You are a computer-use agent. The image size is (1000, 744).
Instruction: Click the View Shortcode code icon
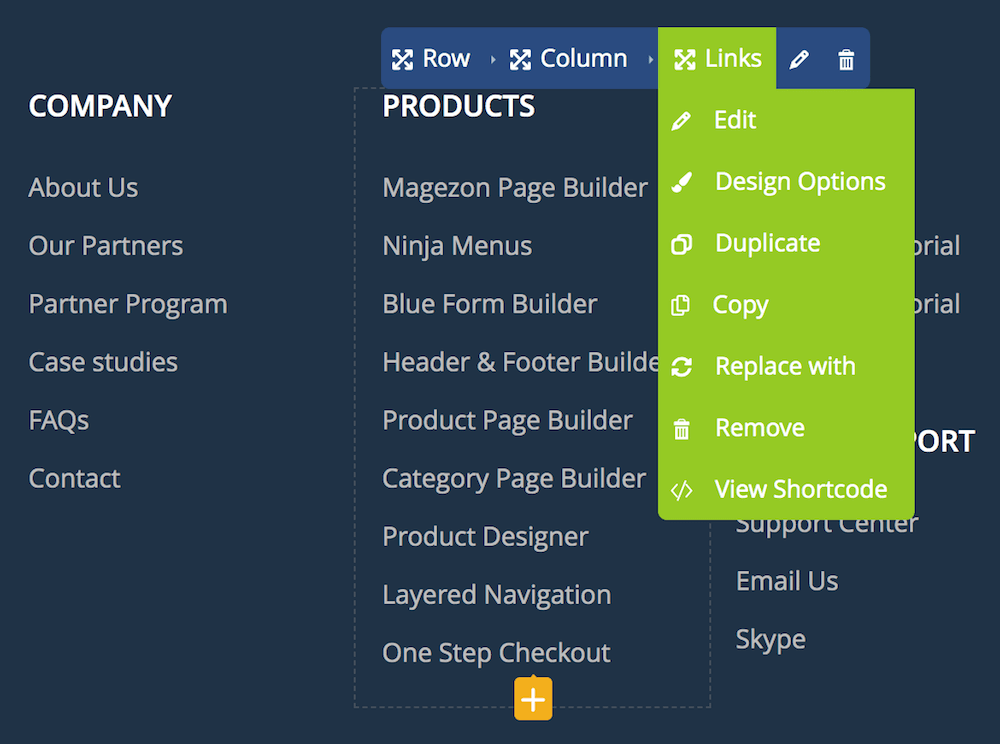pos(681,490)
